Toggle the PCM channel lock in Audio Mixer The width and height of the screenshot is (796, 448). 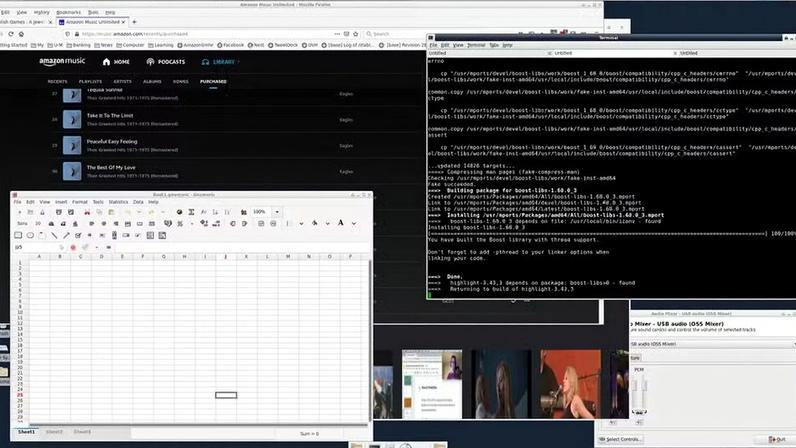639,412
